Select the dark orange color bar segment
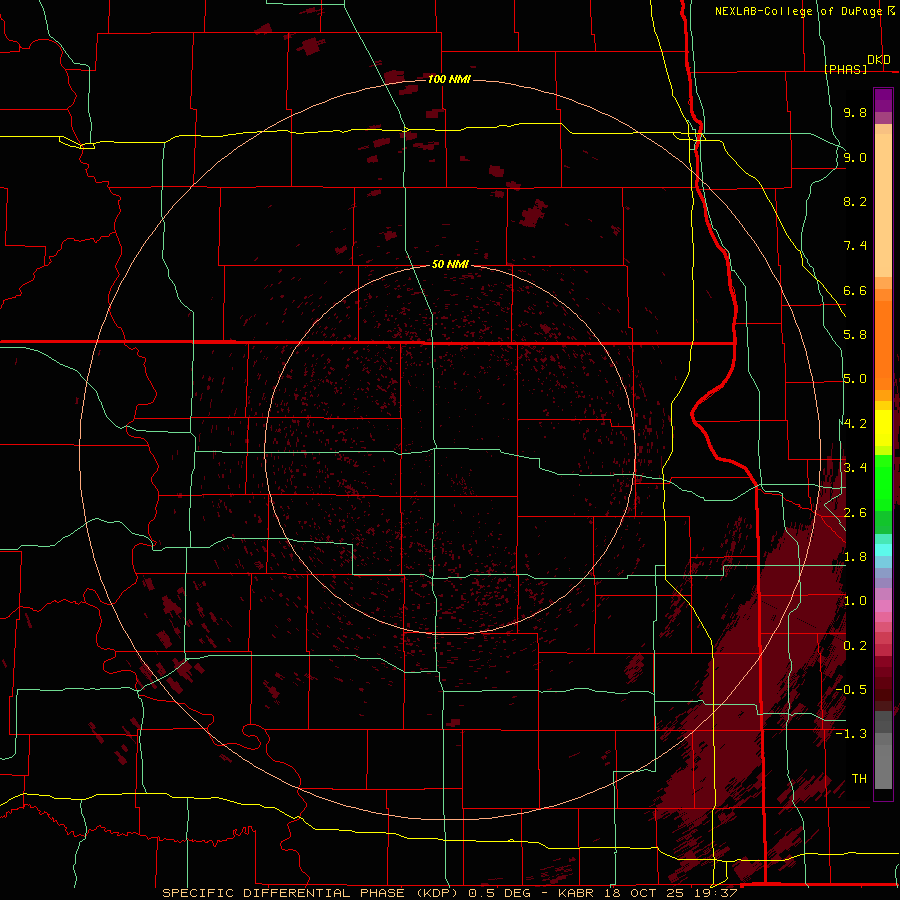The height and width of the screenshot is (900, 900). (x=883, y=344)
